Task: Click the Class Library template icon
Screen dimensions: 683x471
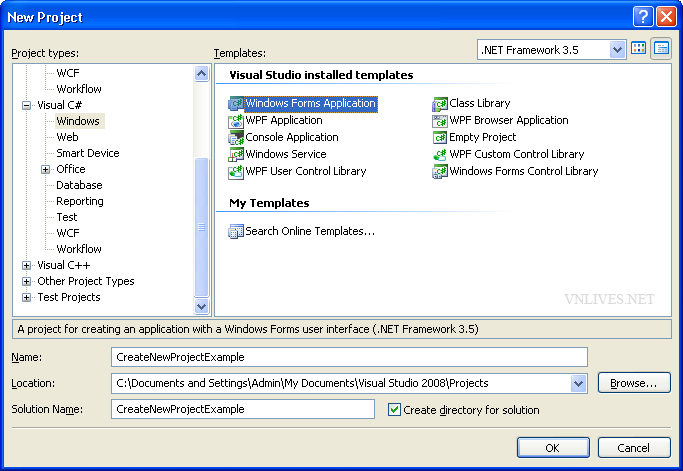Action: 440,104
